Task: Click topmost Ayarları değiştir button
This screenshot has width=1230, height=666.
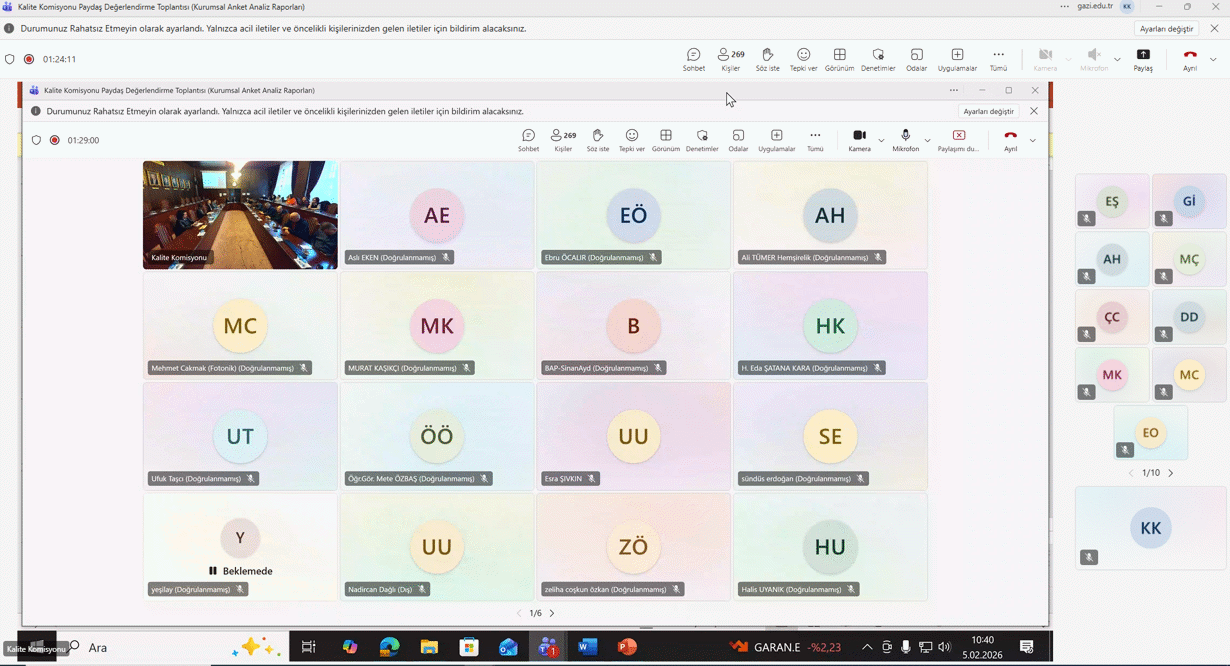Action: (1167, 29)
